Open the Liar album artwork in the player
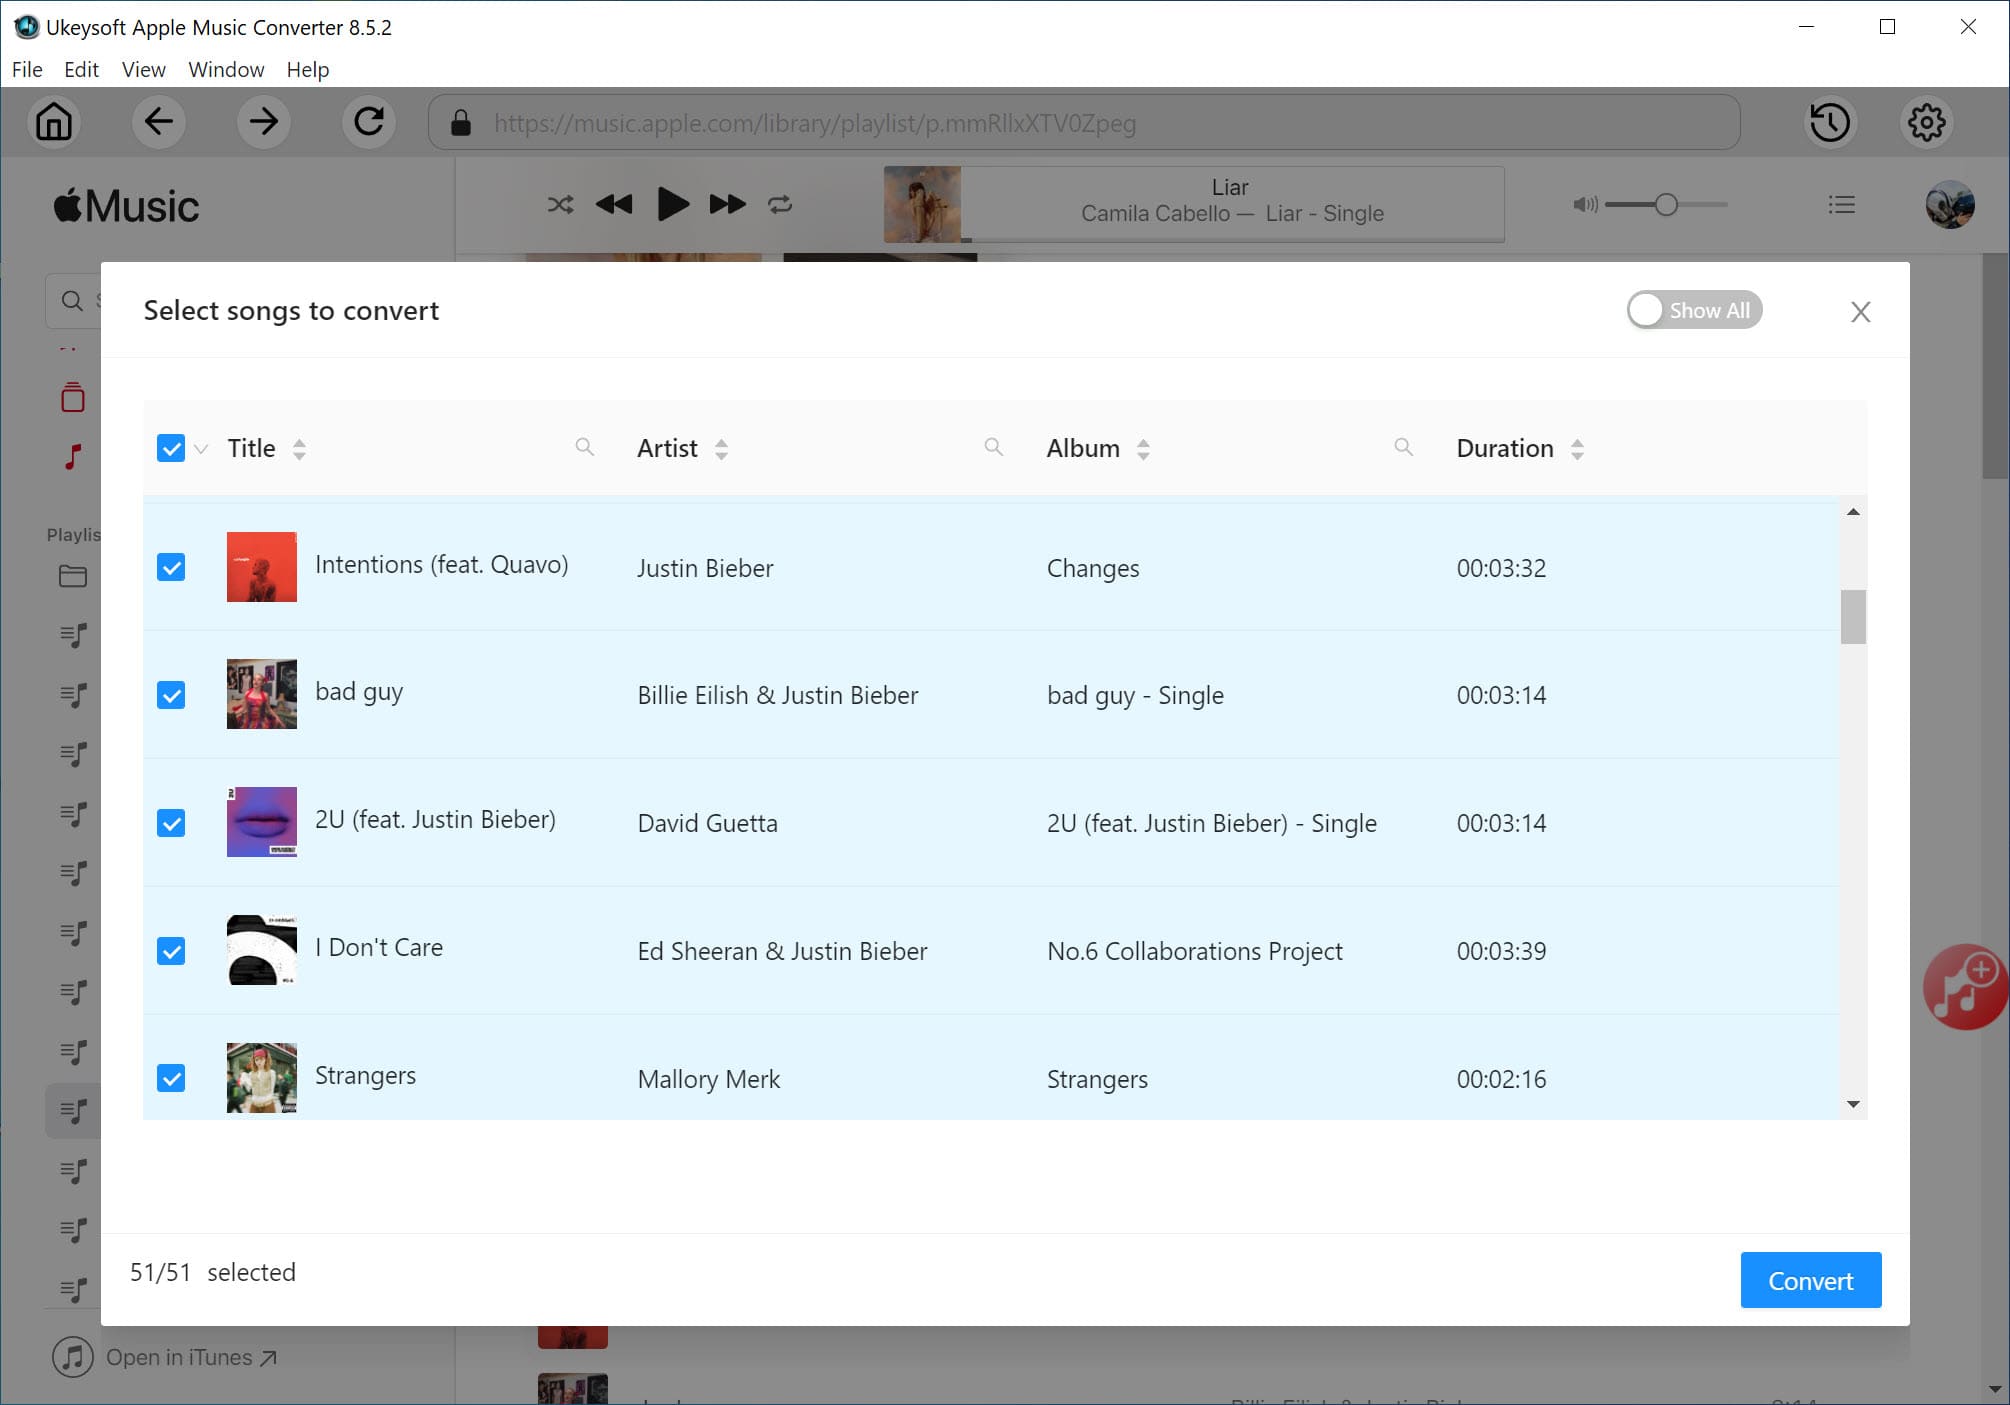The image size is (2010, 1405). tap(922, 204)
